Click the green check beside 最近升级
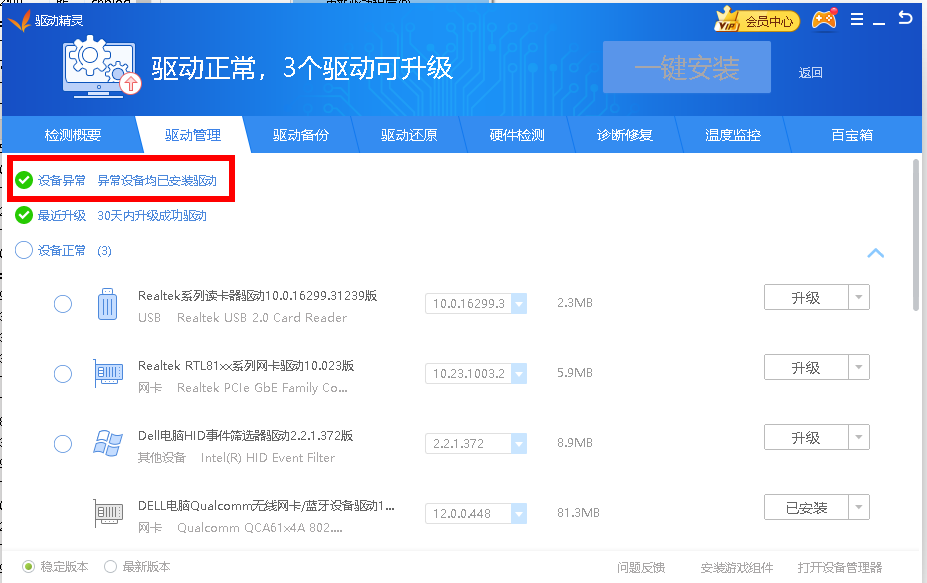This screenshot has width=927, height=583. (x=24, y=215)
